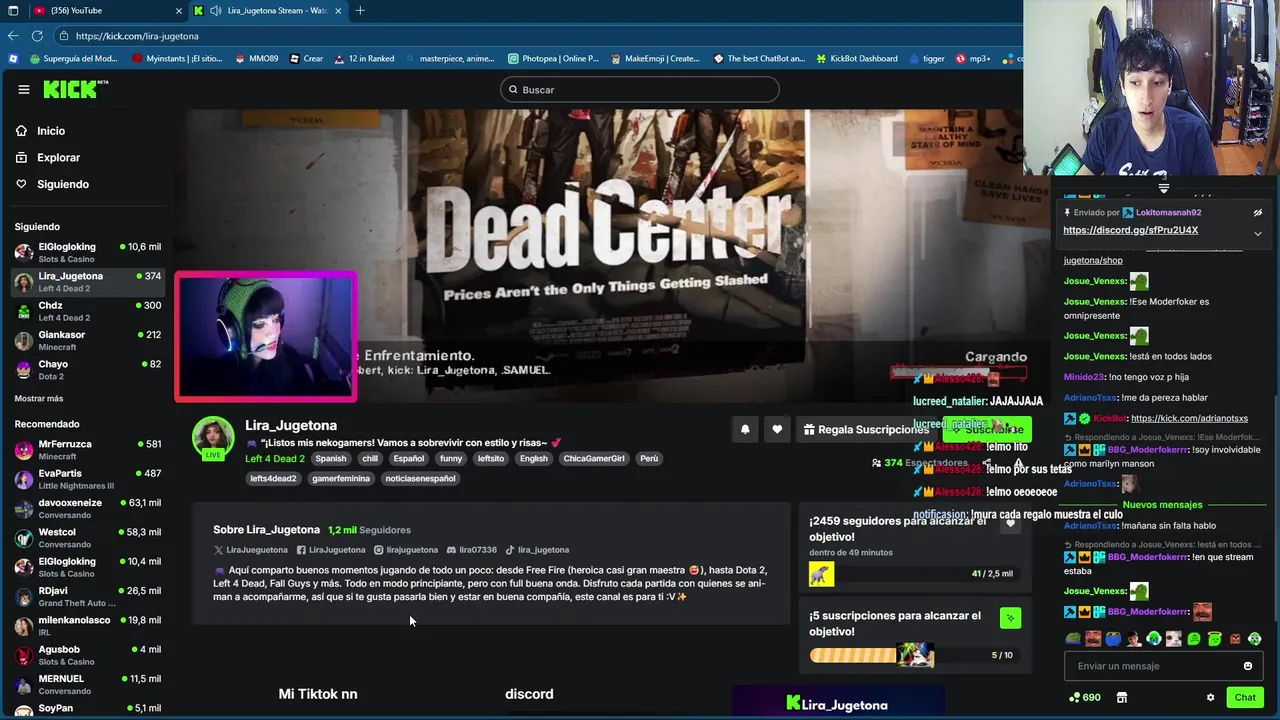1280x720 pixels.
Task: Select the Spanish tag
Action: (x=330, y=459)
